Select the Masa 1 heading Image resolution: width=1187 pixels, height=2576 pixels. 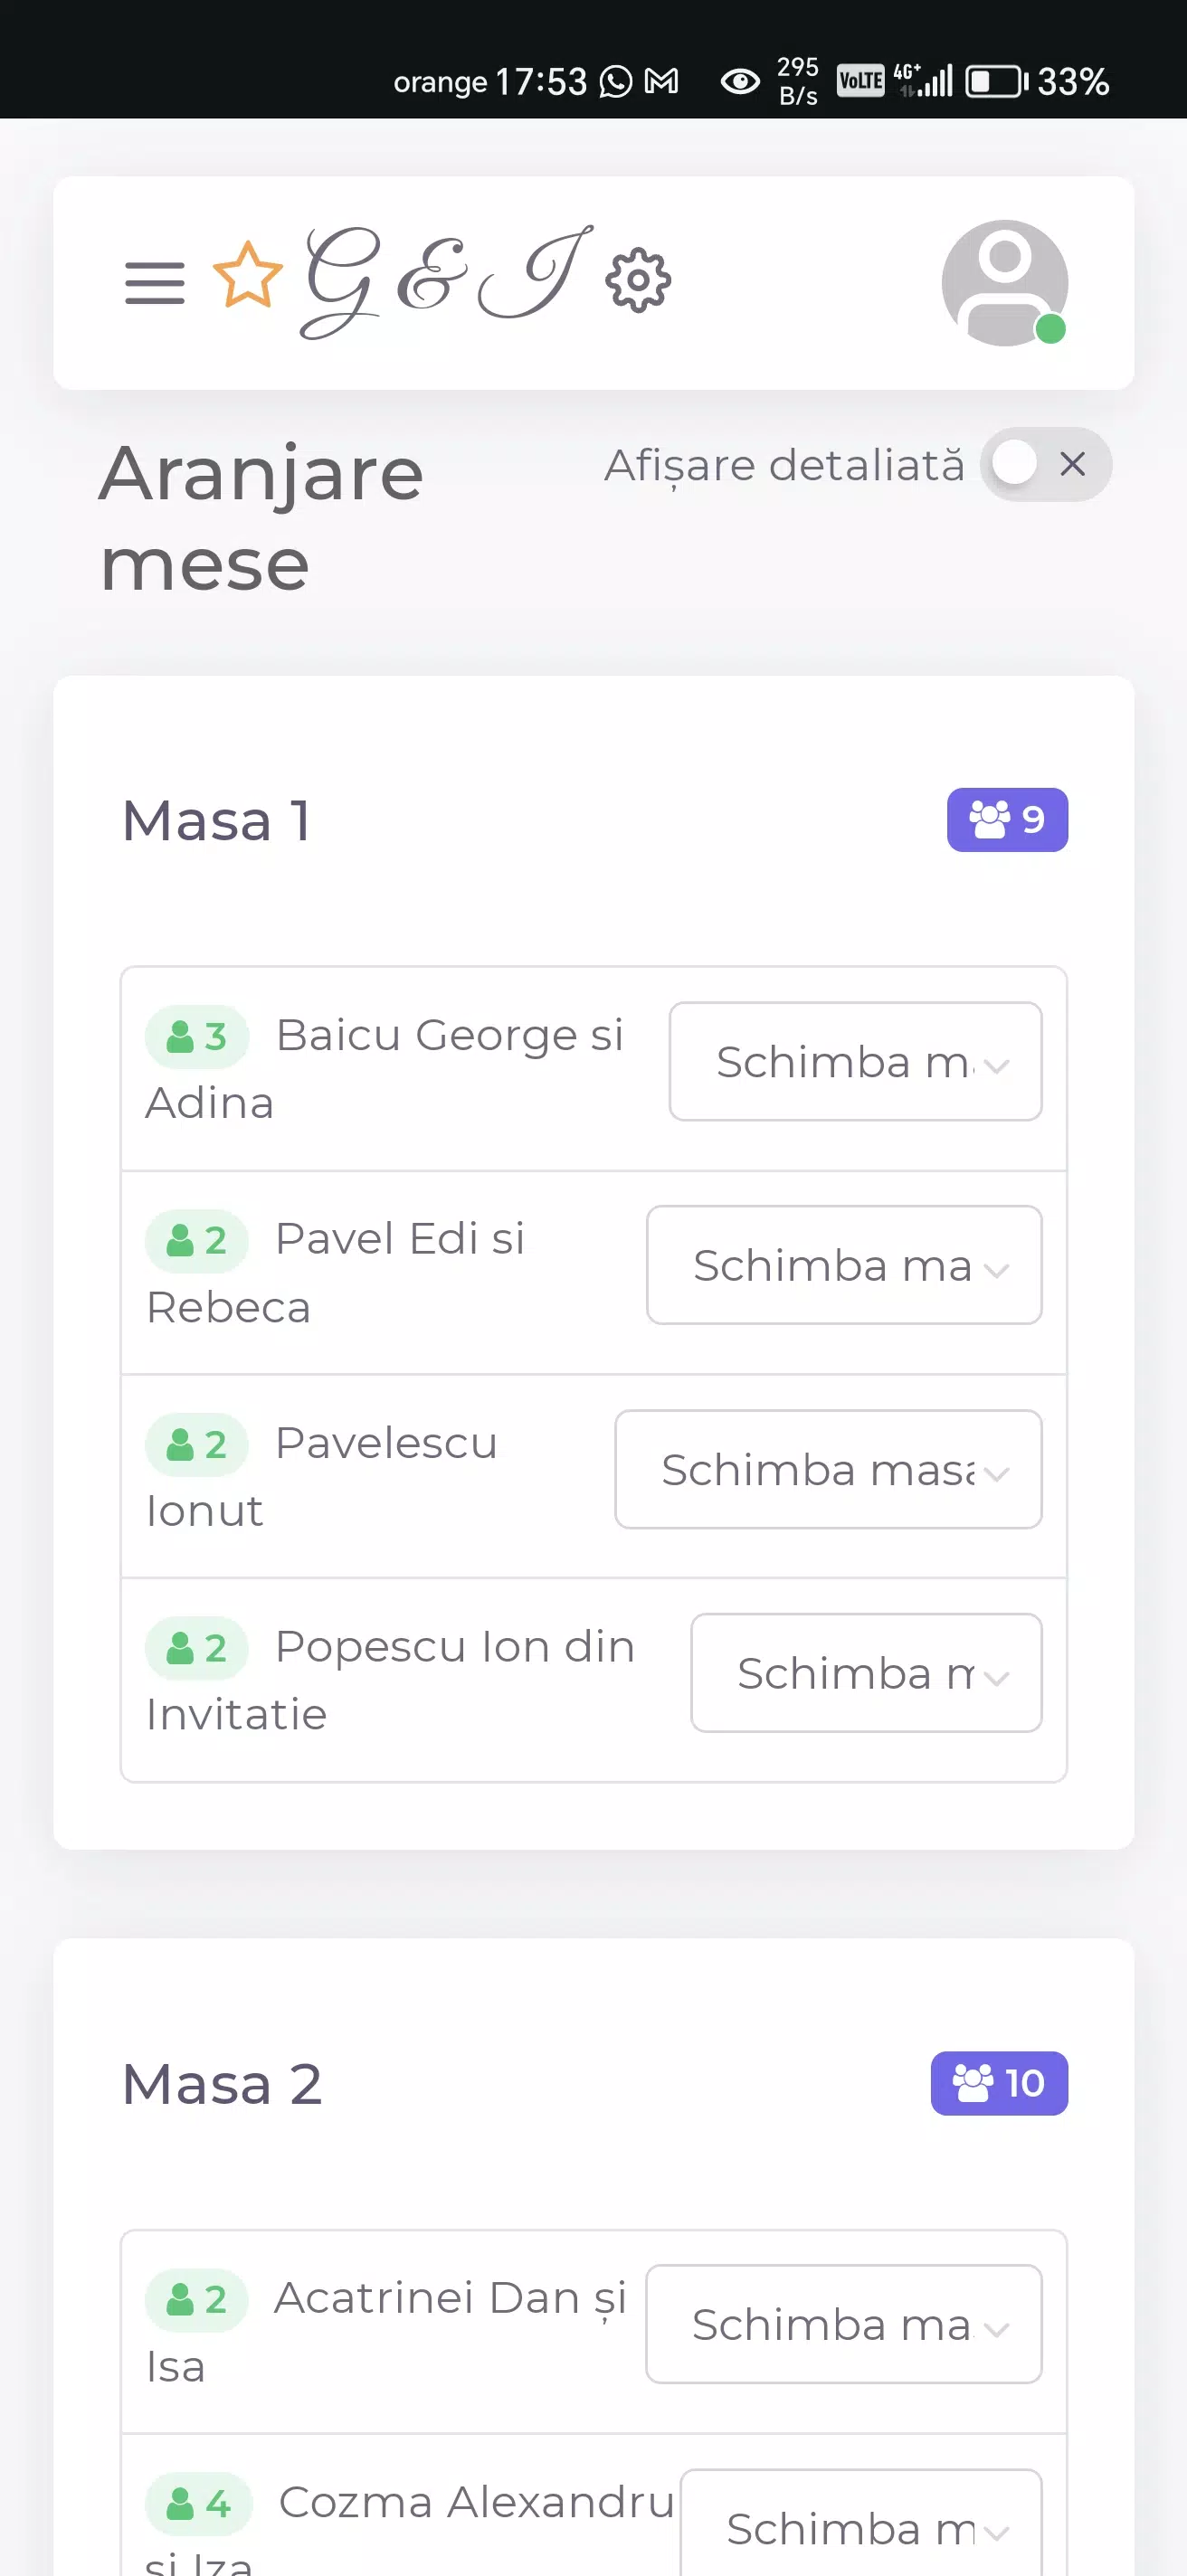[216, 821]
